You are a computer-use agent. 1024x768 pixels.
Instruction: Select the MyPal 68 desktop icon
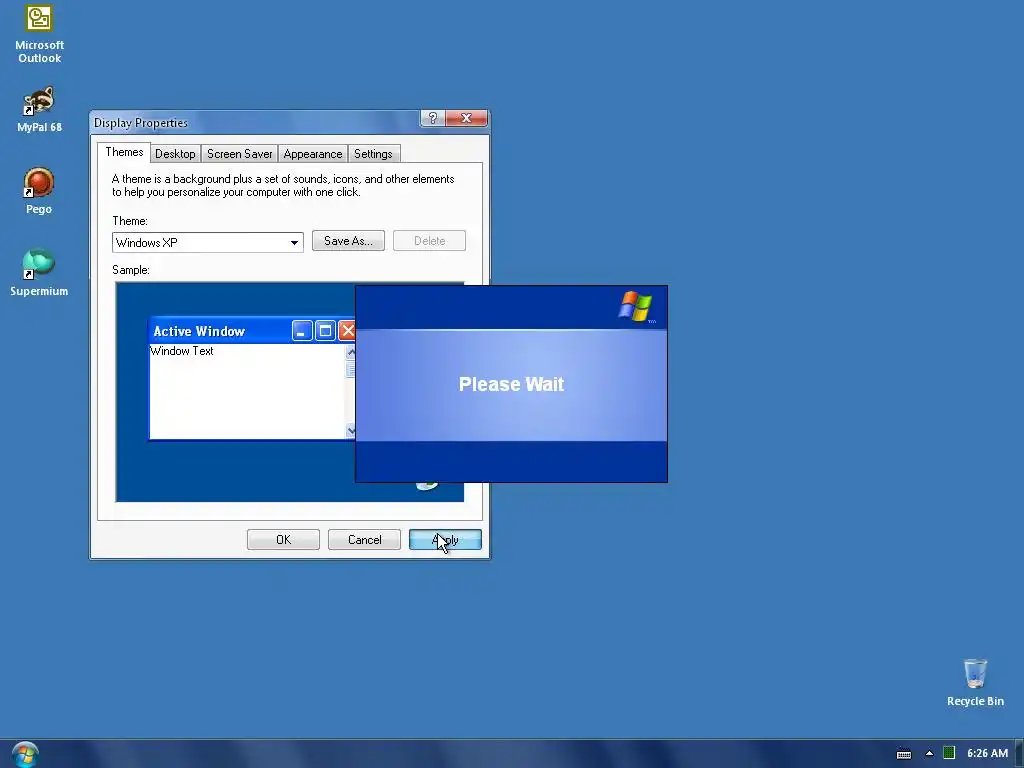coord(39,108)
